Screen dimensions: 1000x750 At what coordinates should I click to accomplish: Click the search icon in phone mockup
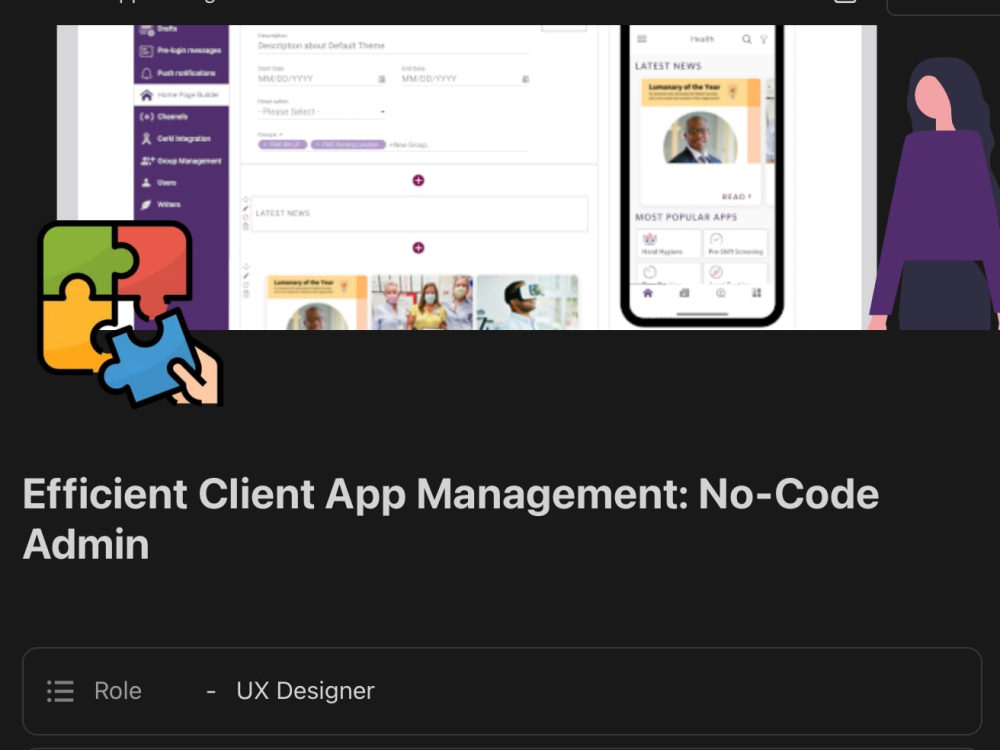pos(746,40)
